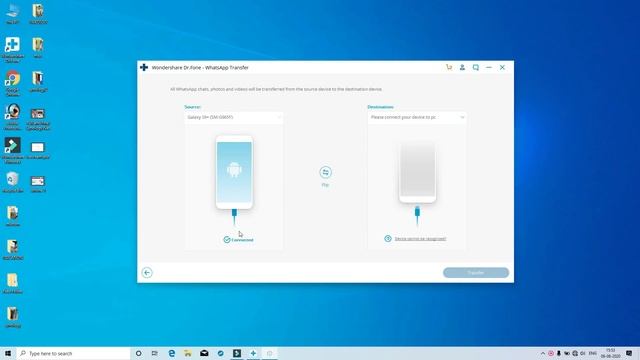Select the This PC desktop icon

click(13, 14)
